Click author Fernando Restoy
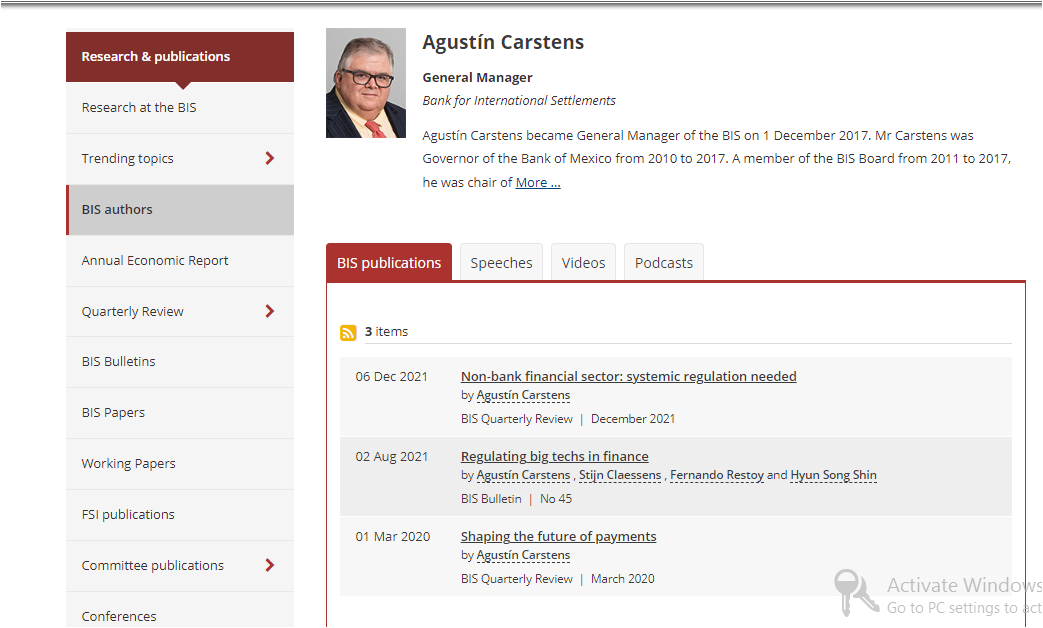This screenshot has width=1043, height=628. click(717, 475)
